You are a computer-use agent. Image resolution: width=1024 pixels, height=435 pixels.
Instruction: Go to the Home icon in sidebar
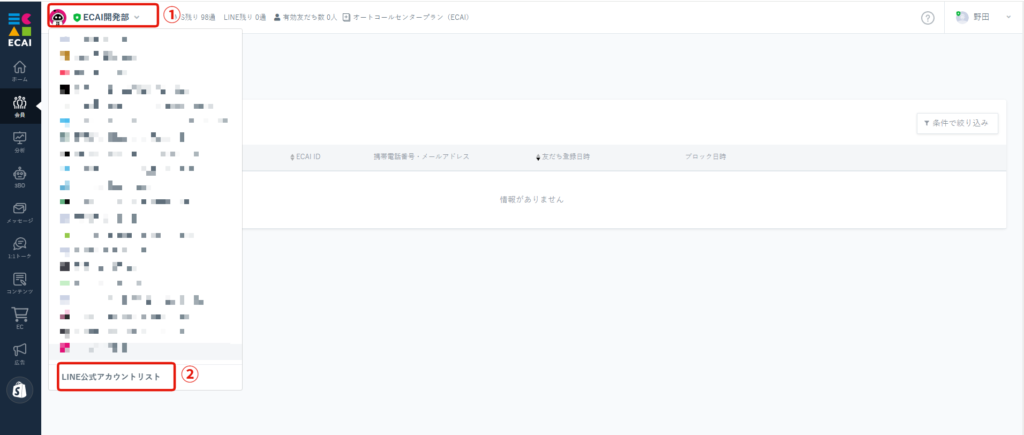(20, 70)
